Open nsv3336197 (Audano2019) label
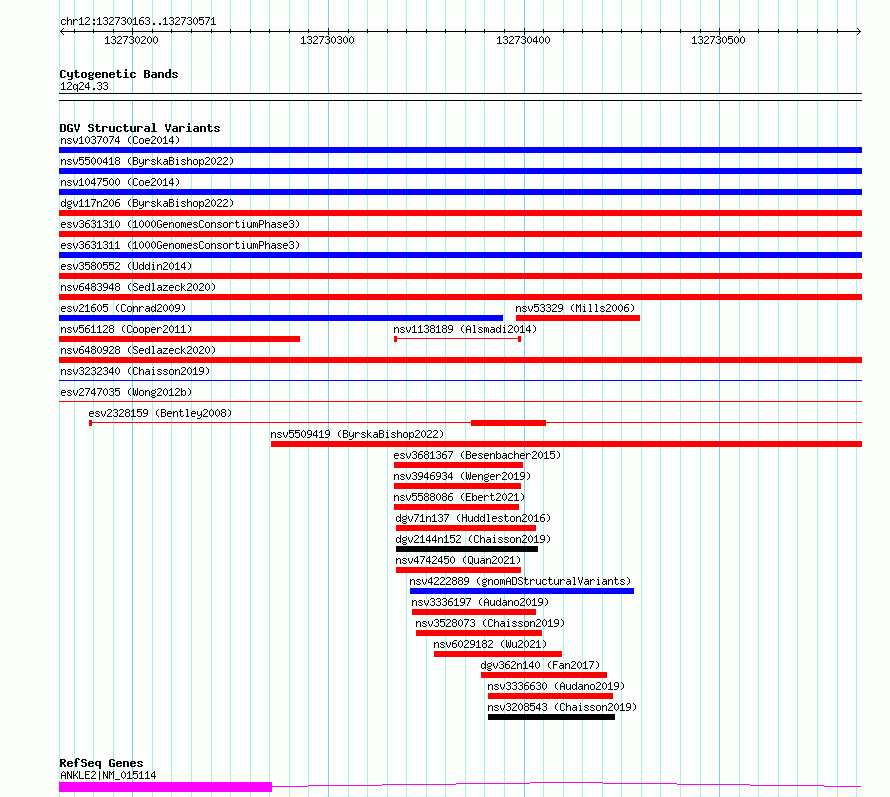 480,602
